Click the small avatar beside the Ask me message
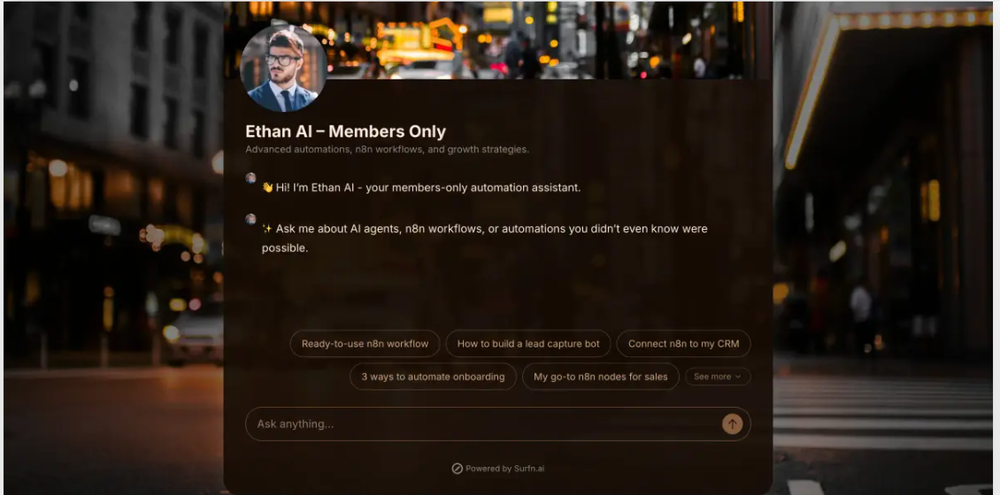Image resolution: width=1000 pixels, height=495 pixels. (x=251, y=219)
